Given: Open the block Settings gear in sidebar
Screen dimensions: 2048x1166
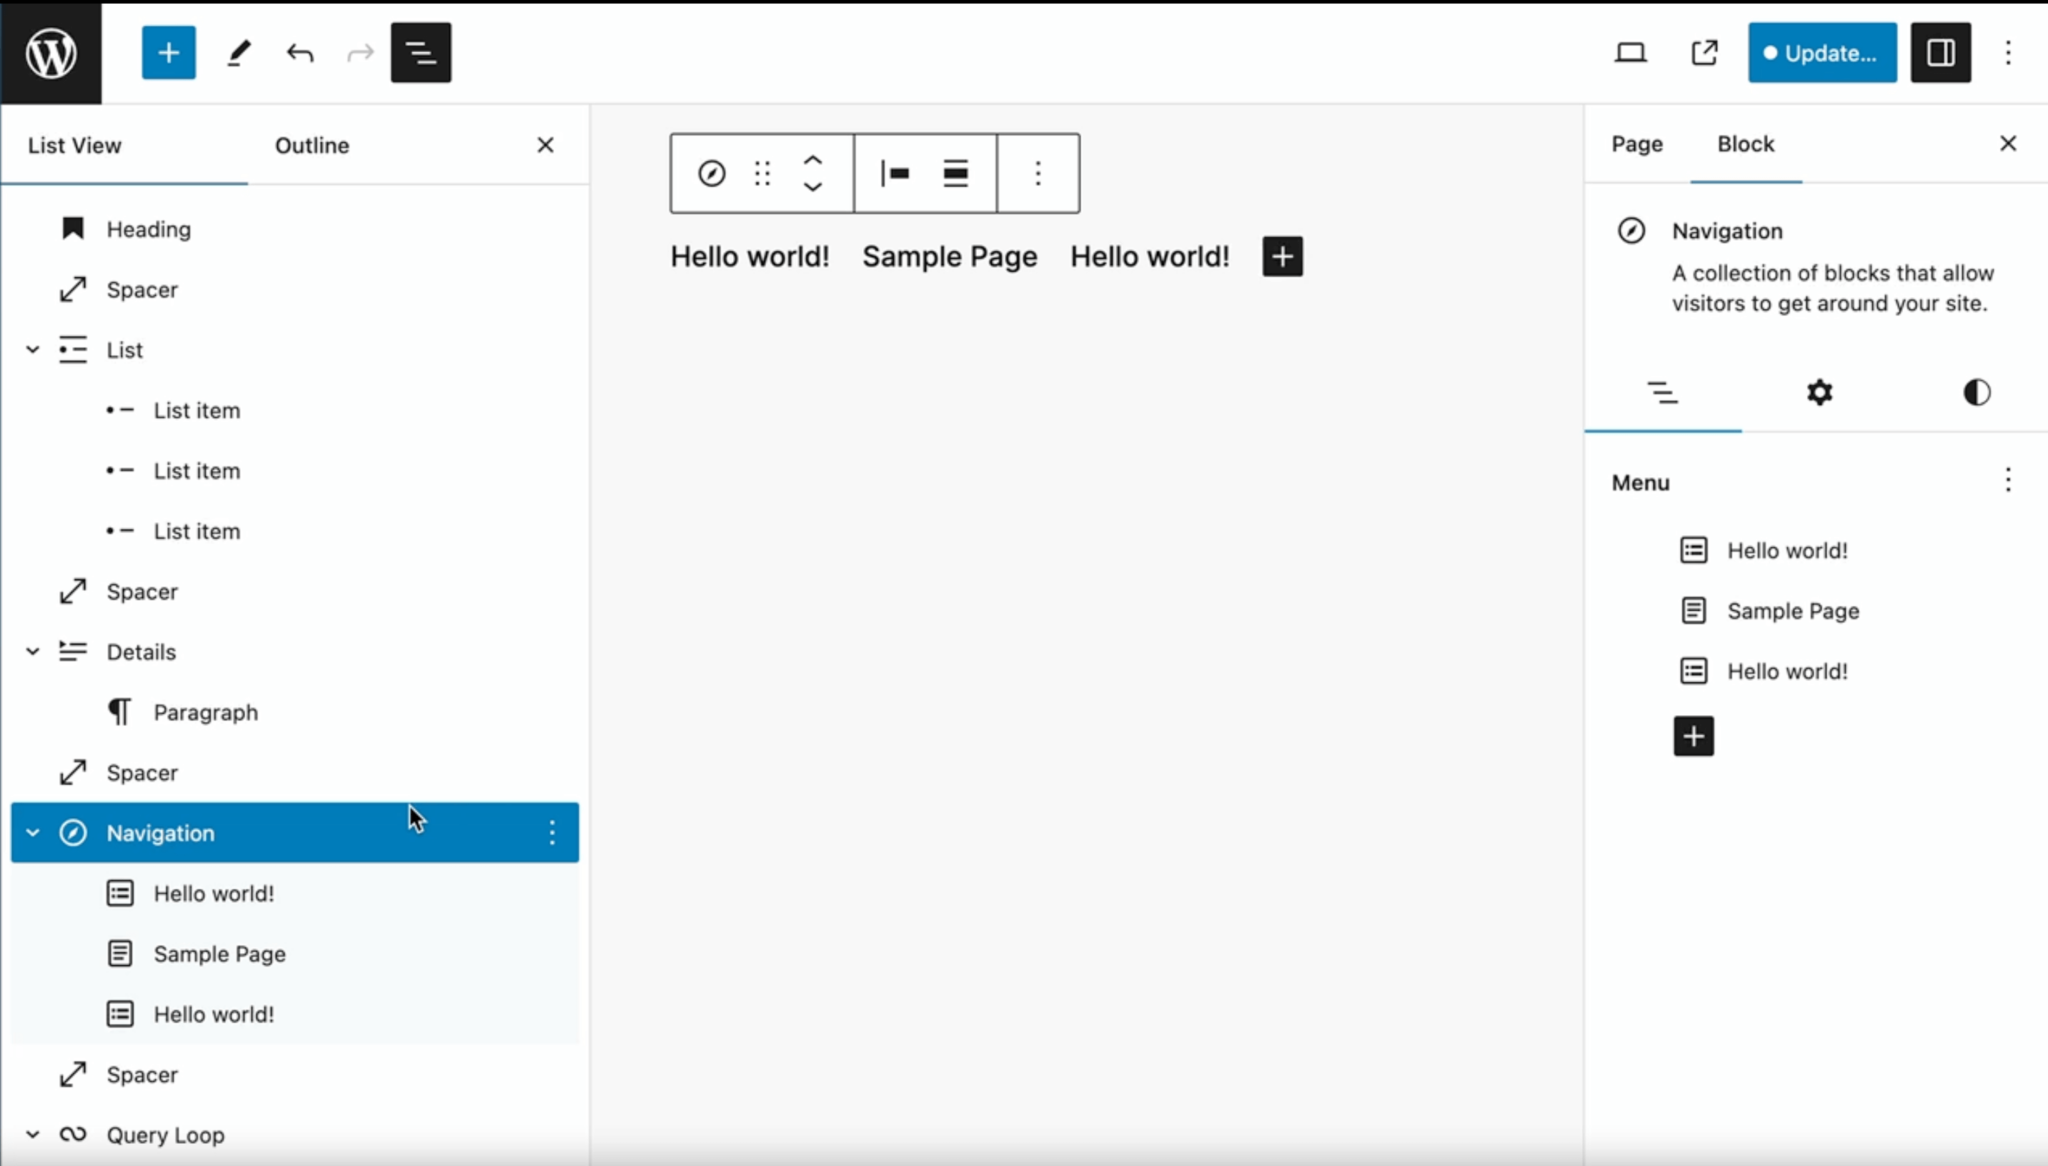Looking at the screenshot, I should click(1819, 392).
